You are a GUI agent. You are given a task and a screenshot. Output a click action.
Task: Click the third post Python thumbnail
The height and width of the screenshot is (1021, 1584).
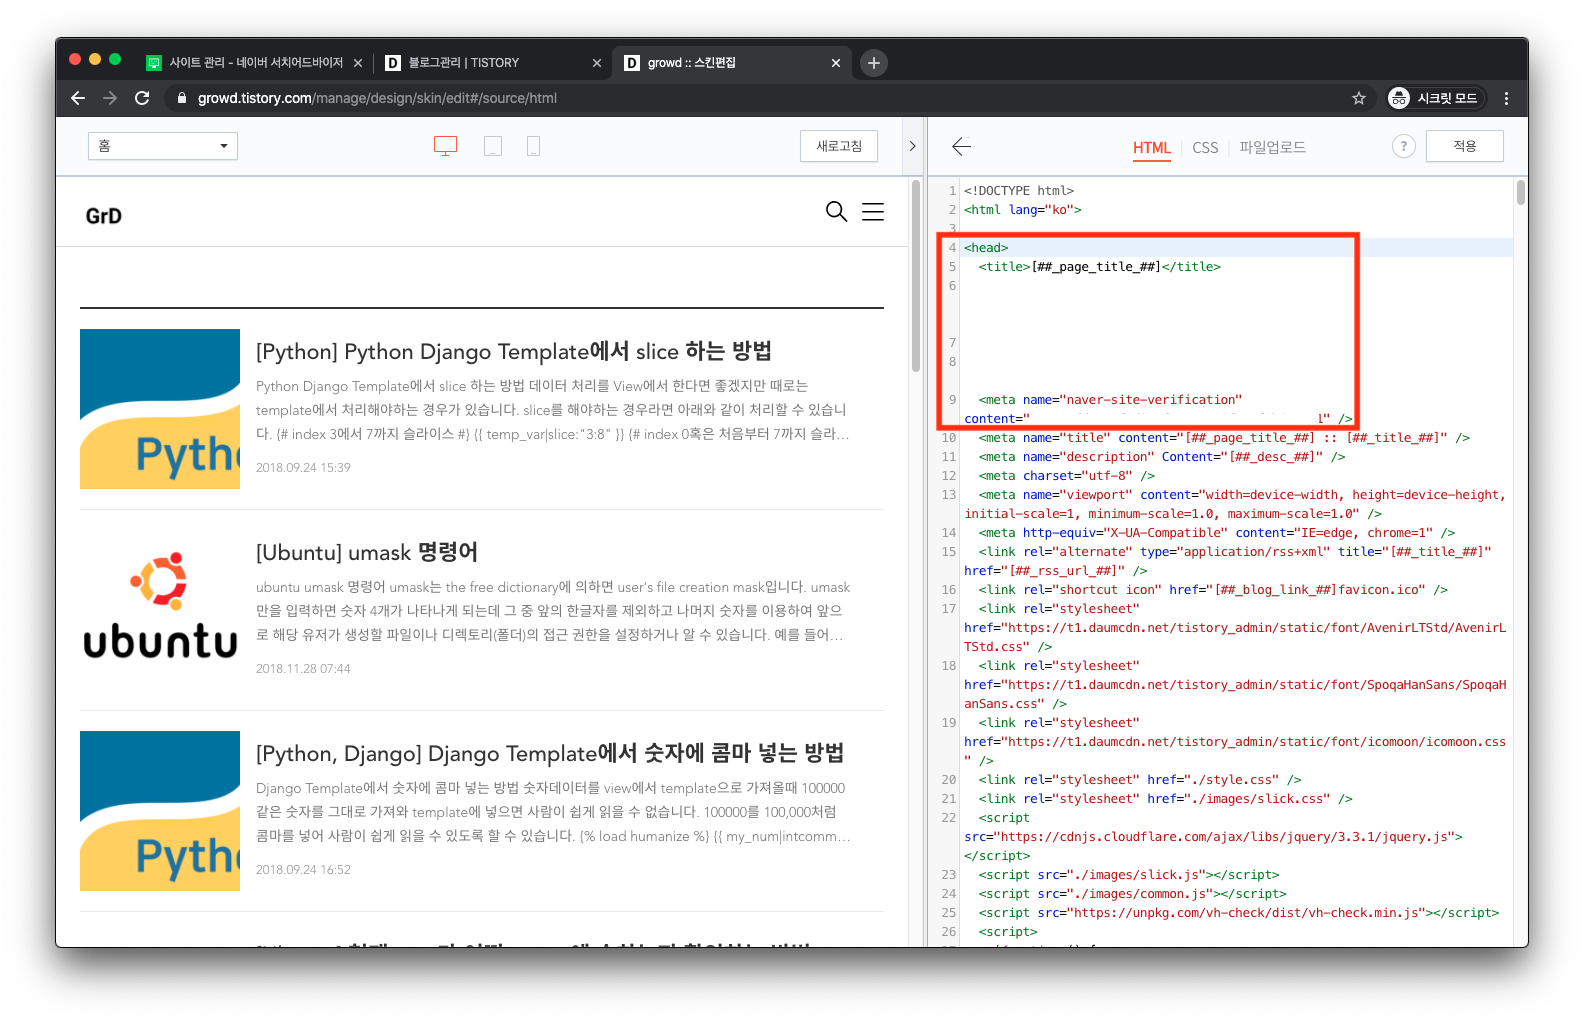(x=160, y=811)
